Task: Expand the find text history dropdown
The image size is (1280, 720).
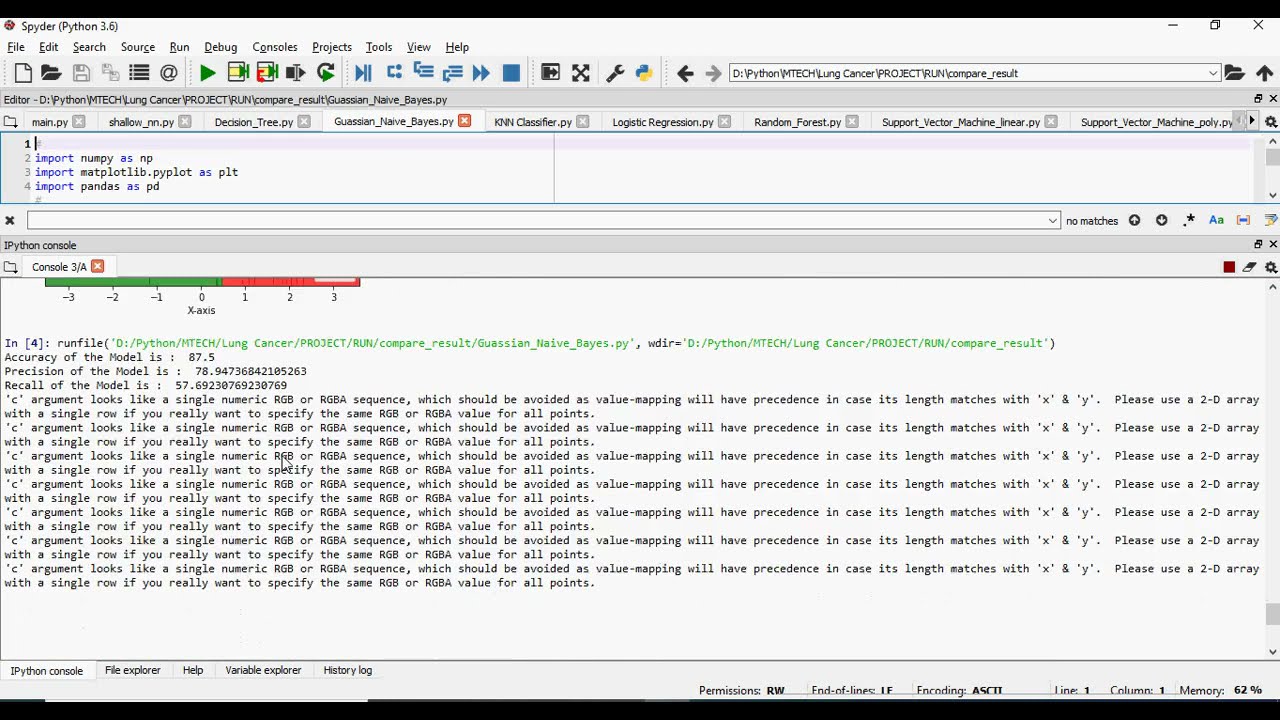Action: coord(1053,220)
